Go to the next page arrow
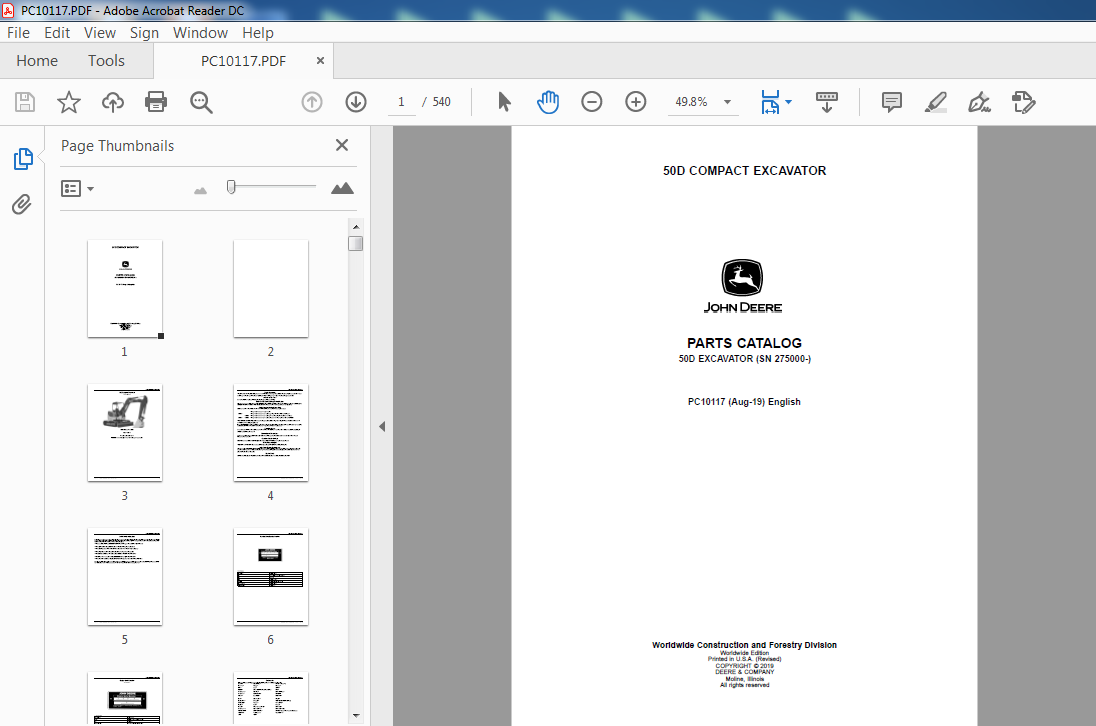The width and height of the screenshot is (1096, 726). 356,102
